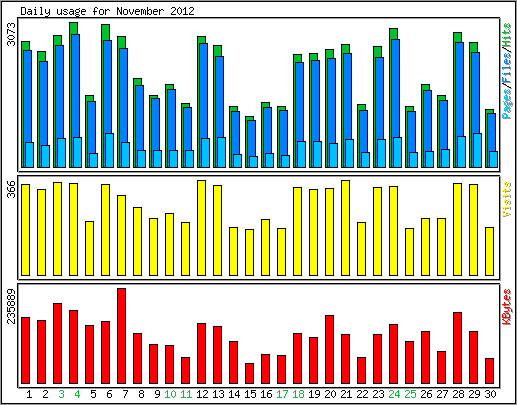
Task: Select green weekend day label 10
Action: click(x=170, y=394)
